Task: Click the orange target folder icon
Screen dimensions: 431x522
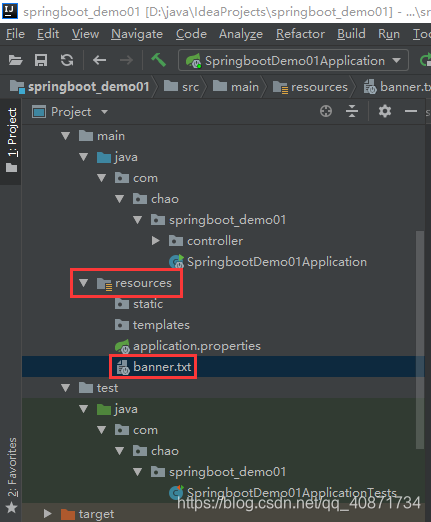Action: (68, 514)
